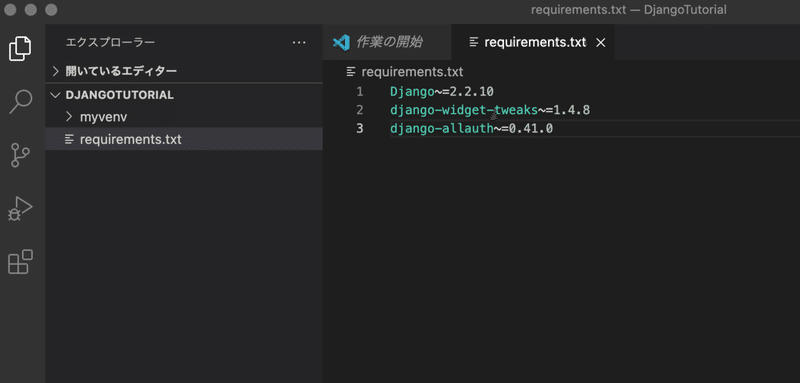The height and width of the screenshot is (383, 800).
Task: Open the Search view icon
Action: point(21,101)
